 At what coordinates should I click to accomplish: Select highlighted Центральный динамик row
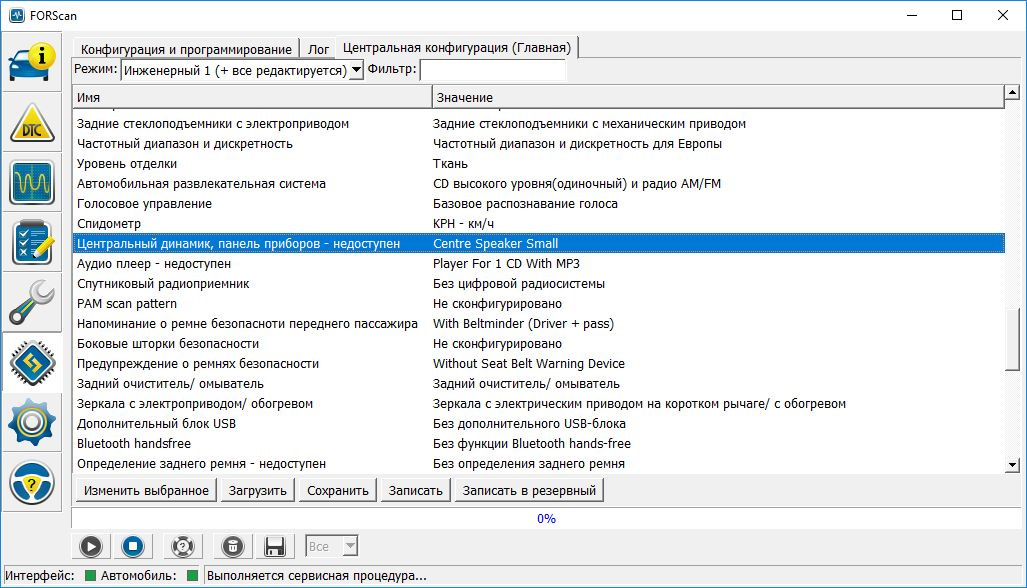[x=538, y=244]
